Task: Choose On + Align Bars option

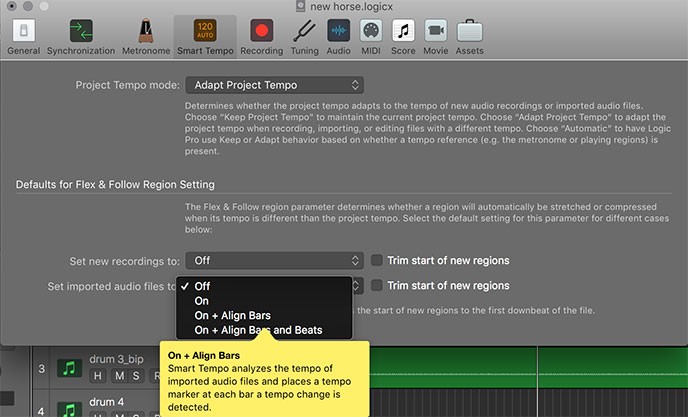Action: pyautogui.click(x=264, y=316)
